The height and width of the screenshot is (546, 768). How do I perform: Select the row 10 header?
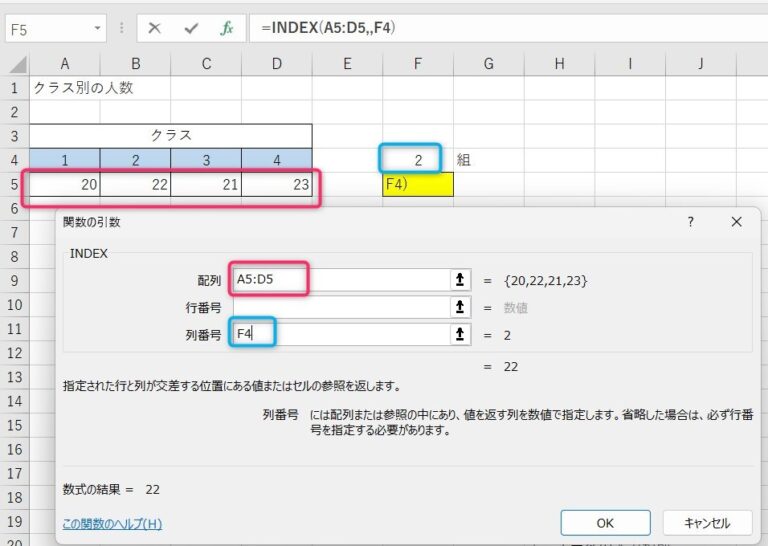[x=15, y=305]
